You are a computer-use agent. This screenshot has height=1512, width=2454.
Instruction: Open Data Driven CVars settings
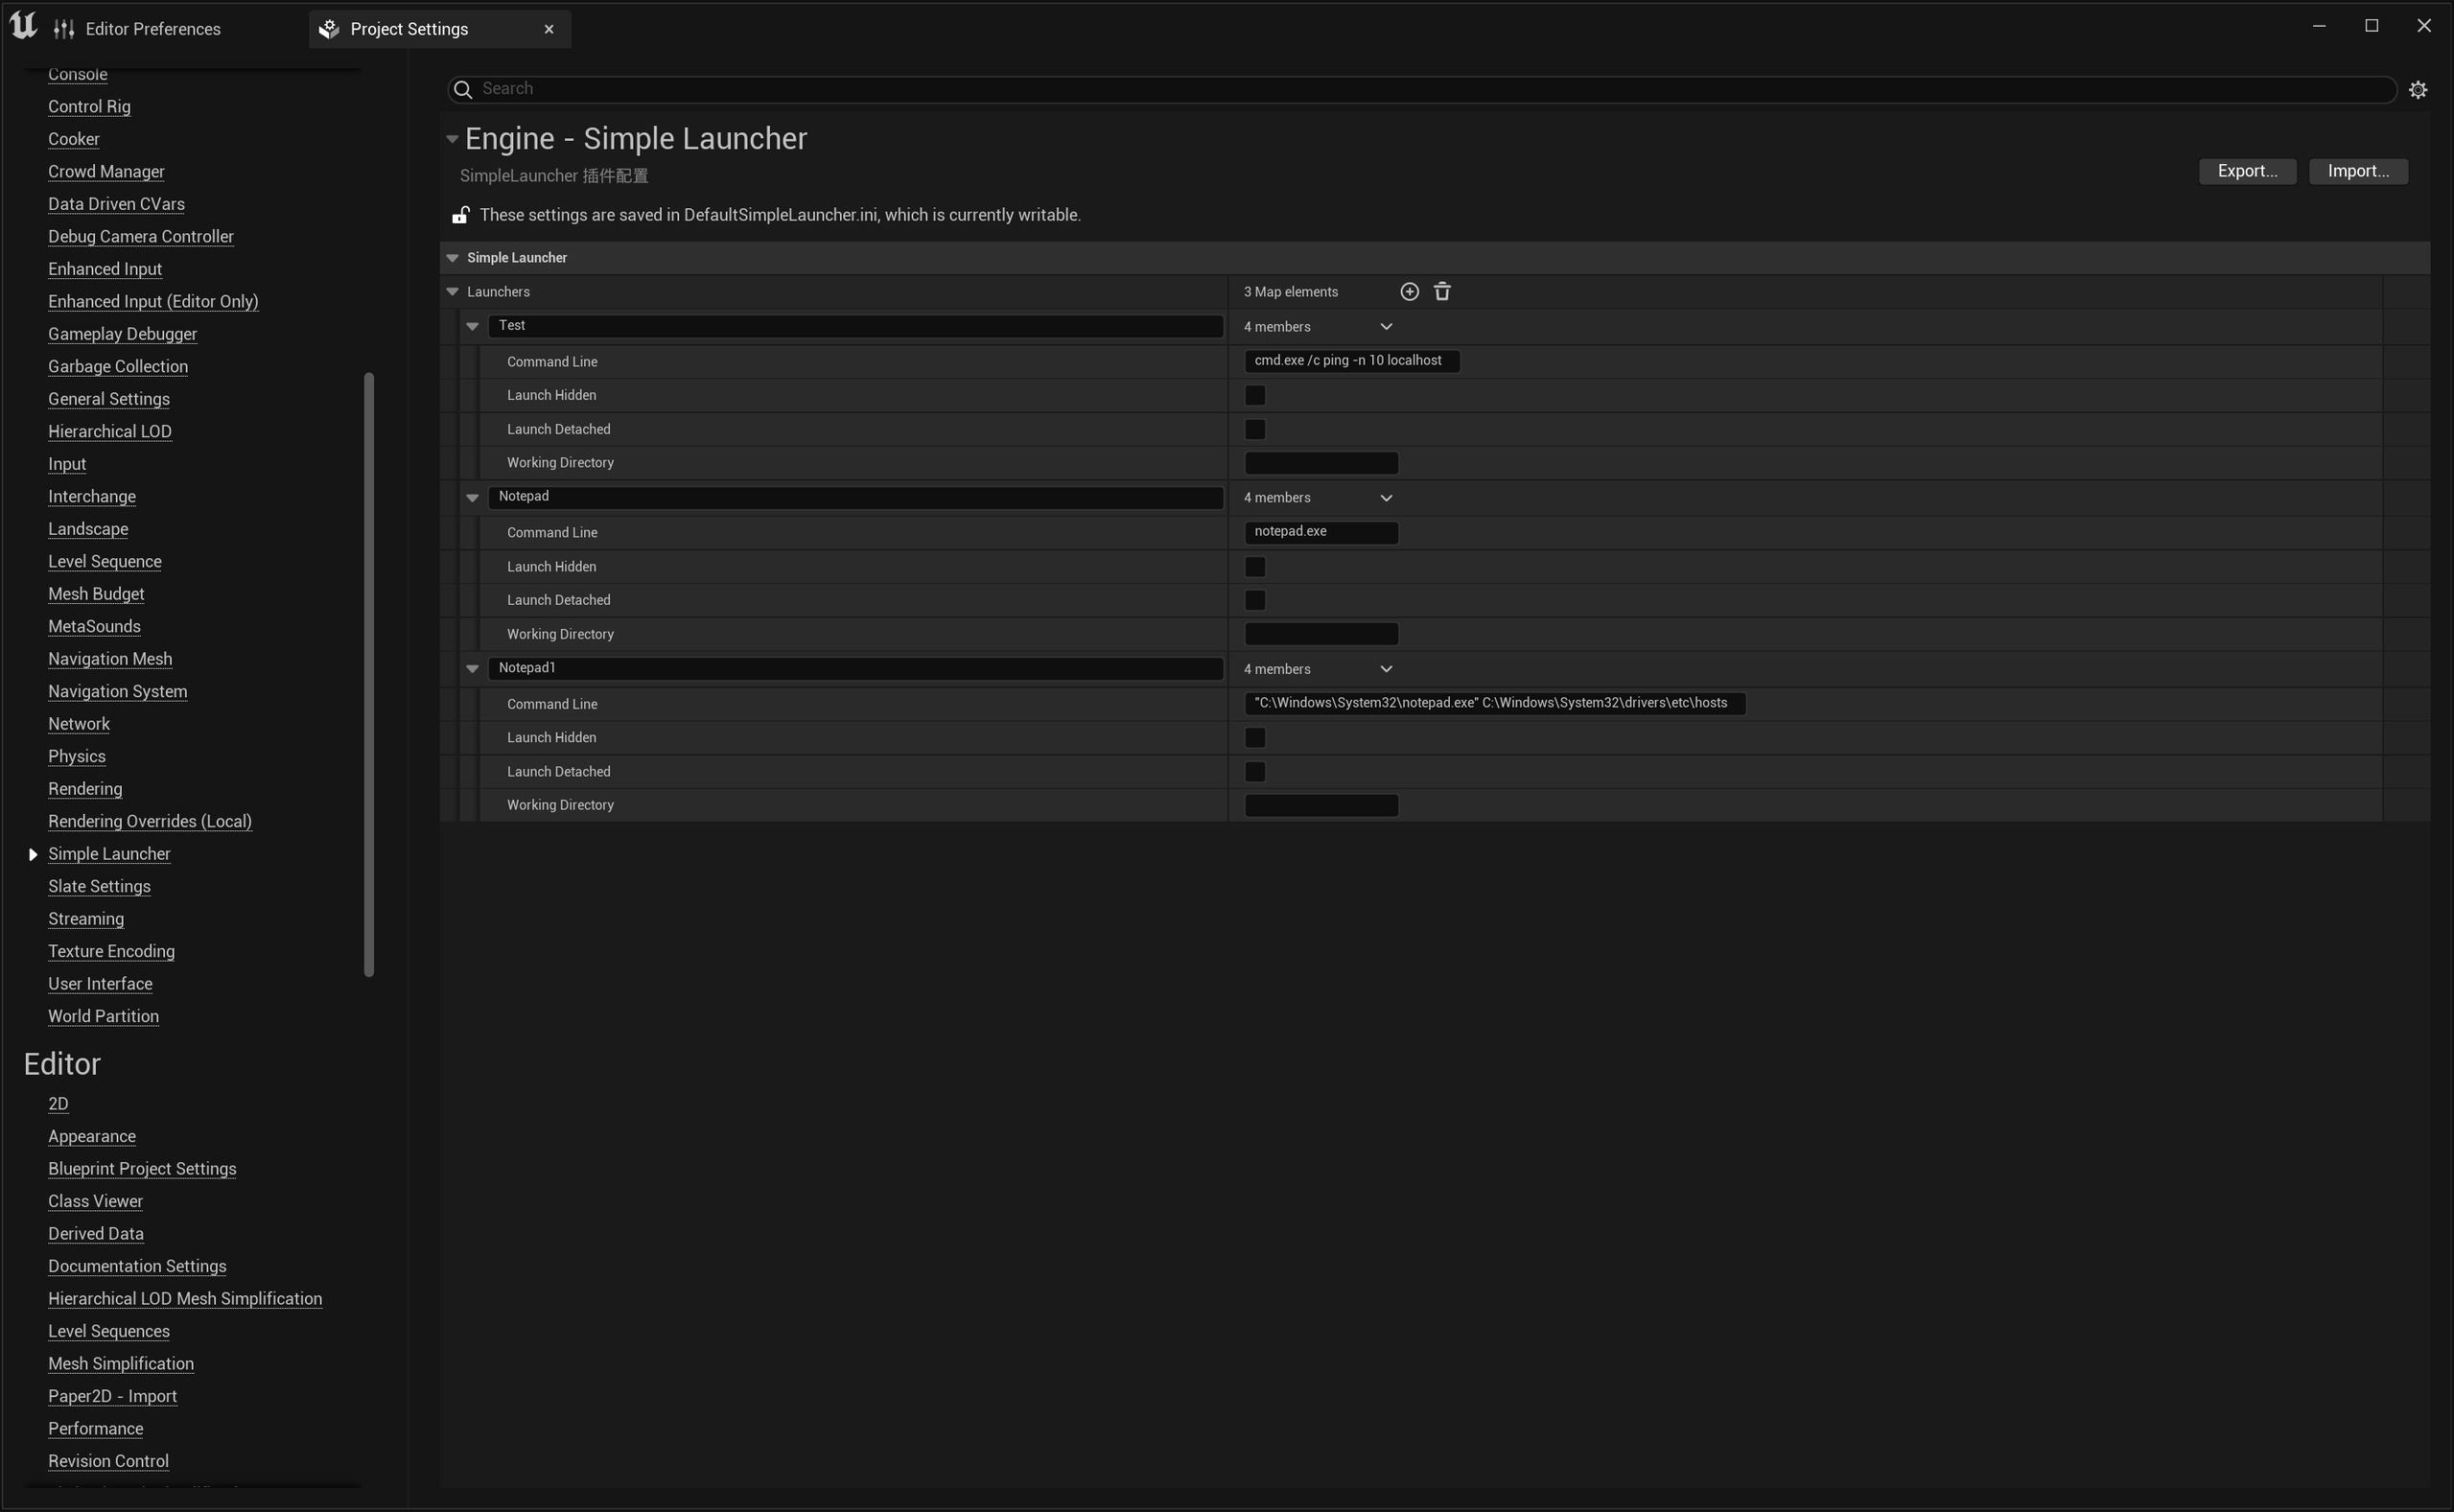[x=116, y=204]
